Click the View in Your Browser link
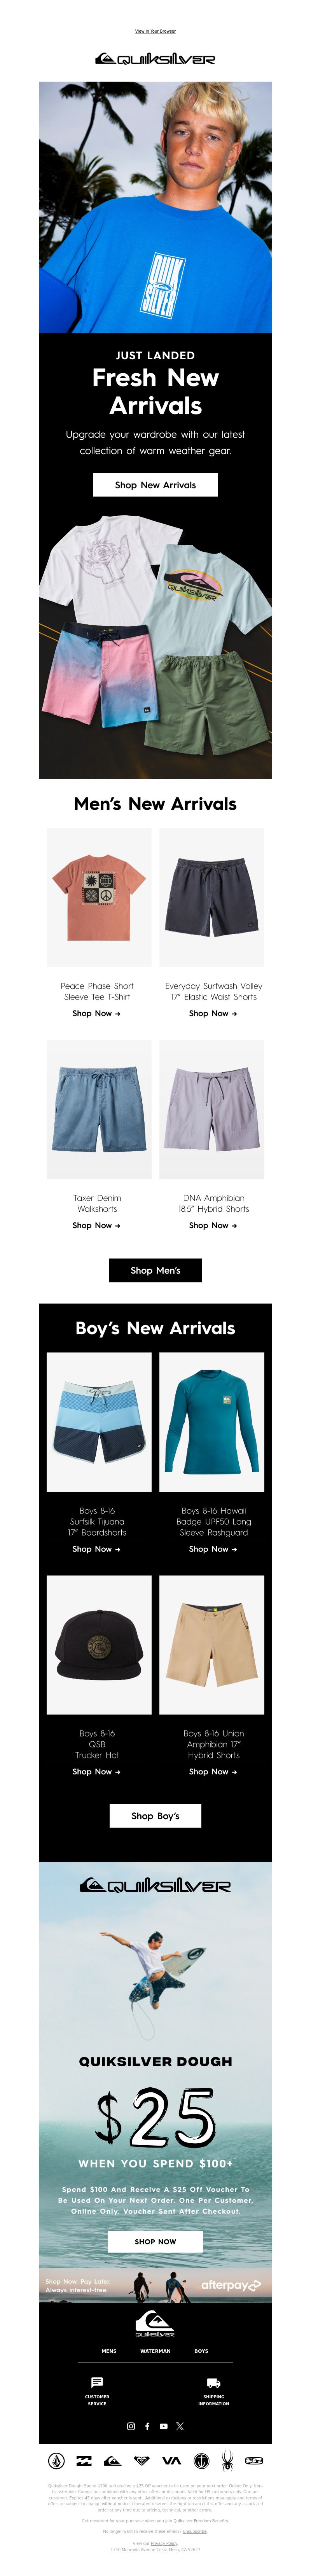 pyautogui.click(x=155, y=31)
